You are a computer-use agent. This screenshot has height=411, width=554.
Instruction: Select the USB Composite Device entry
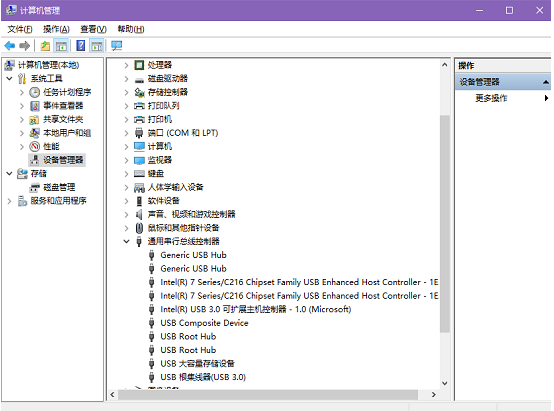tap(204, 323)
